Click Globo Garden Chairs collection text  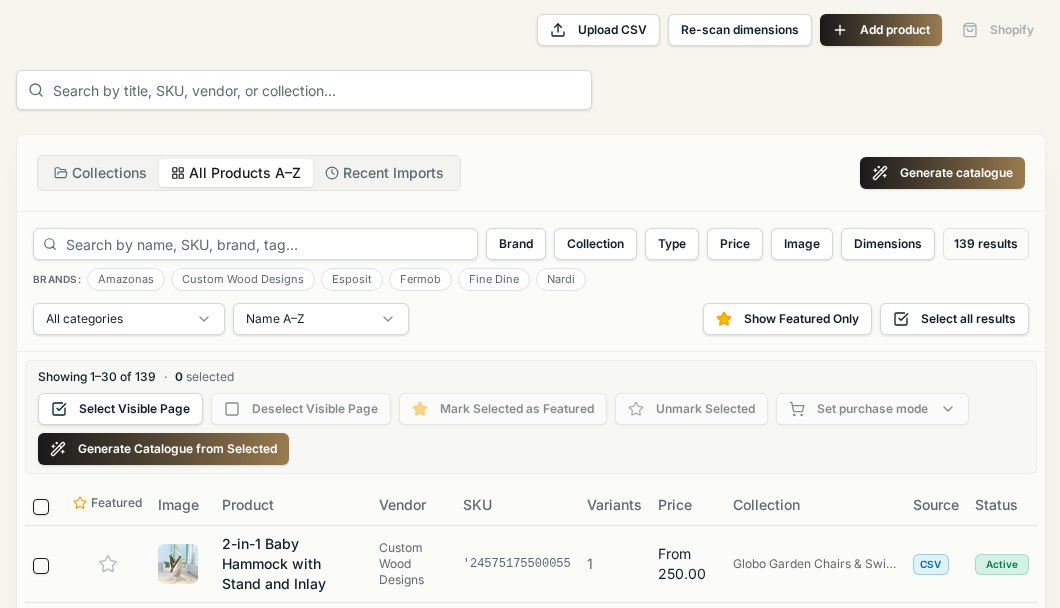[x=815, y=563]
